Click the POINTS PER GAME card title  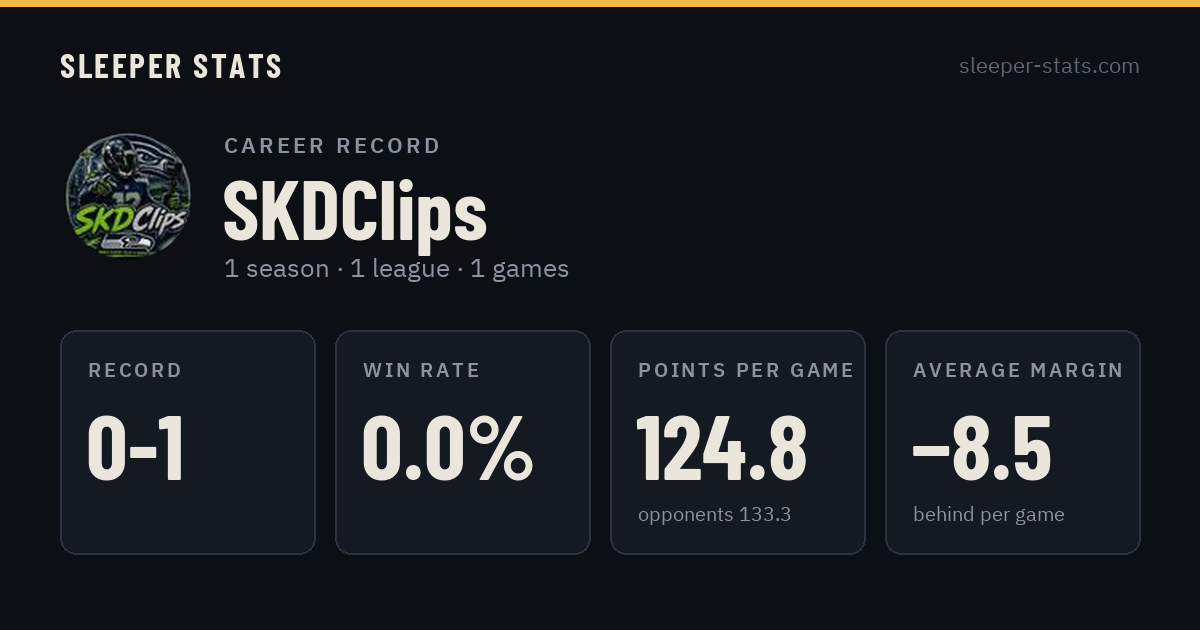pyautogui.click(x=746, y=370)
